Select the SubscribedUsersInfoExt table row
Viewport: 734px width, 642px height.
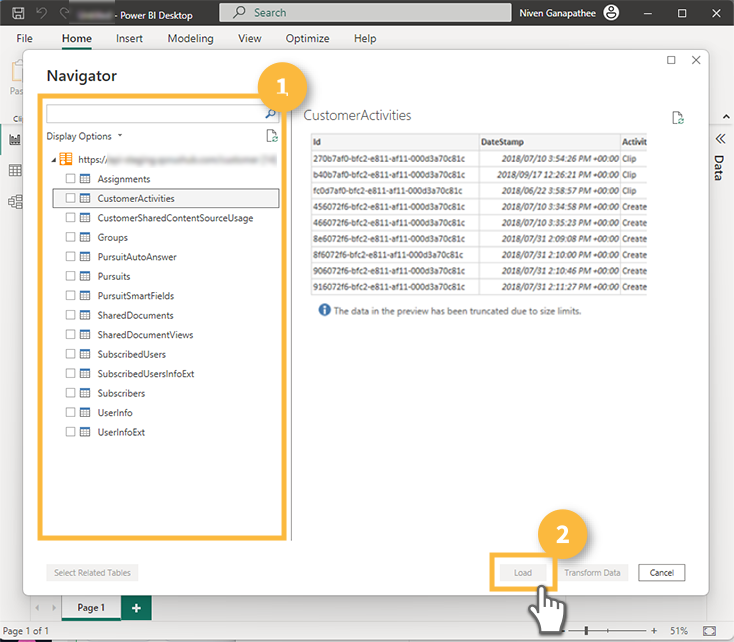pos(166,373)
